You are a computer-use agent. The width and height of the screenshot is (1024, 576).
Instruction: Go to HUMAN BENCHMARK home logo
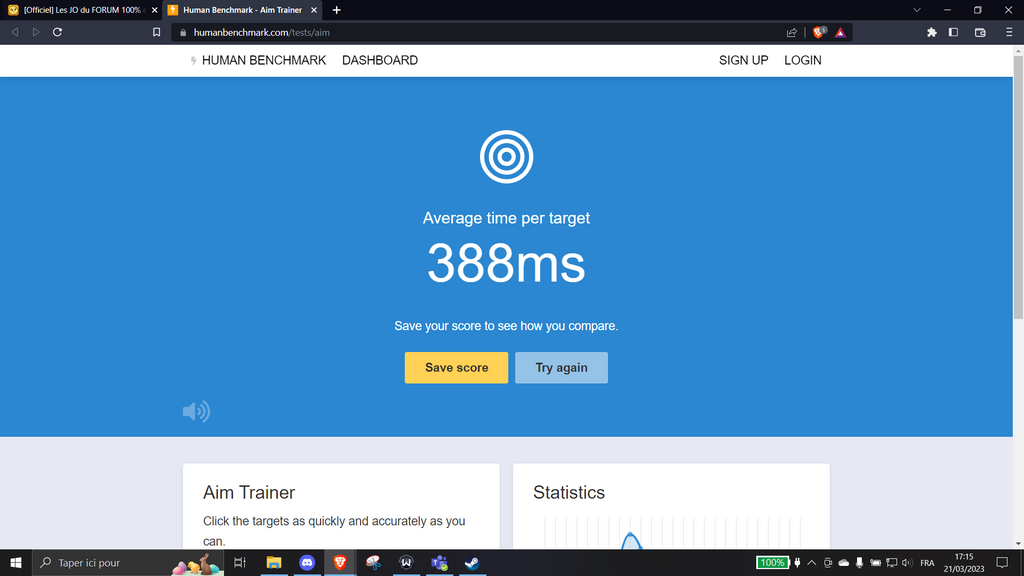(258, 60)
